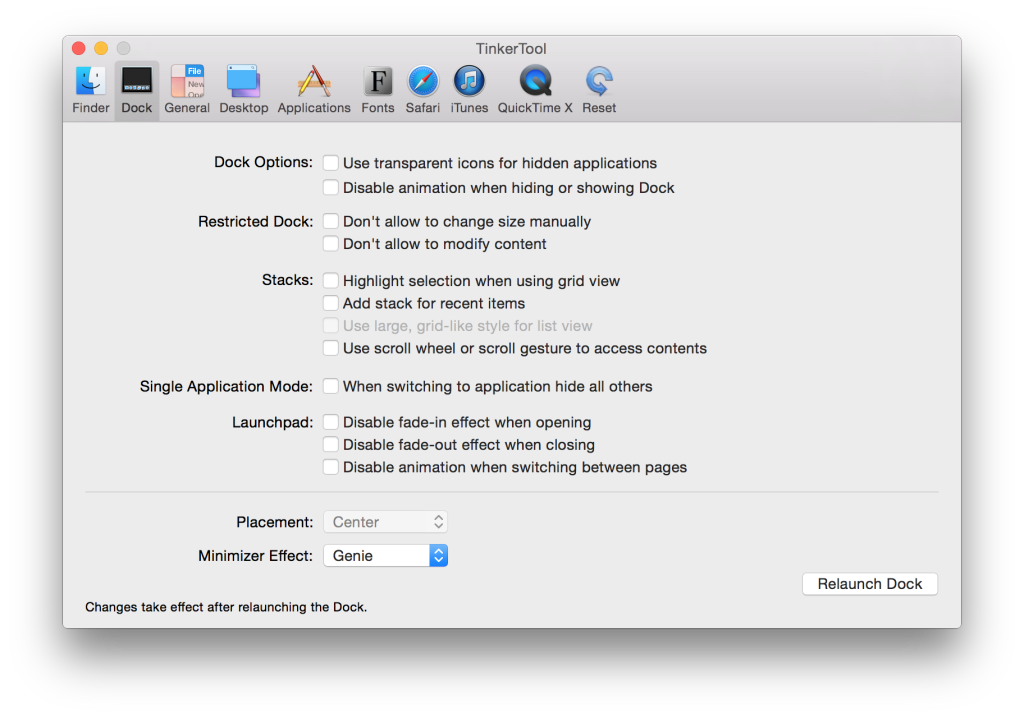Enable hide all others when switching
Image resolution: width=1024 pixels, height=718 pixels.
(x=331, y=386)
